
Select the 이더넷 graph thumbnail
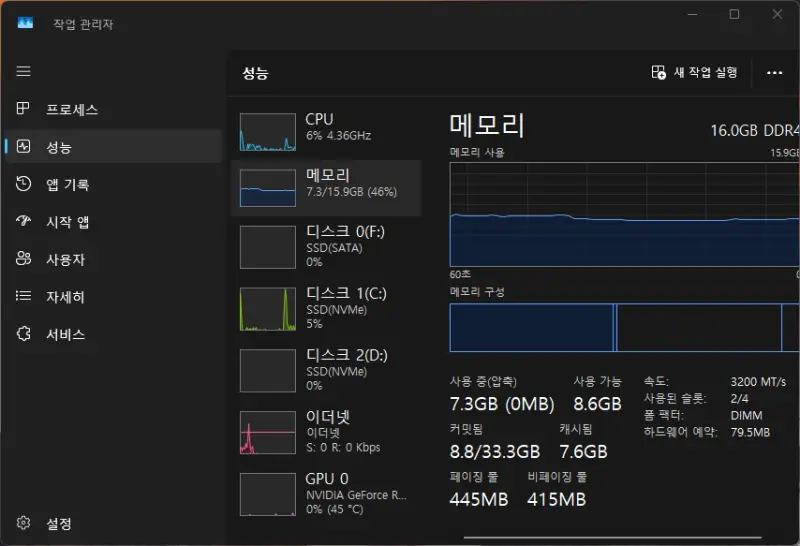pyautogui.click(x=268, y=433)
